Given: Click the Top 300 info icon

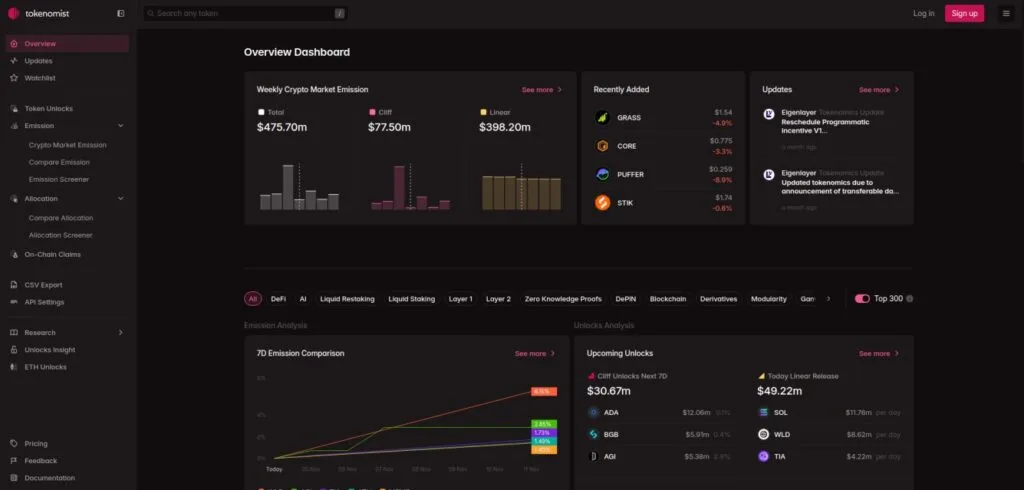Looking at the screenshot, I should pos(910,299).
